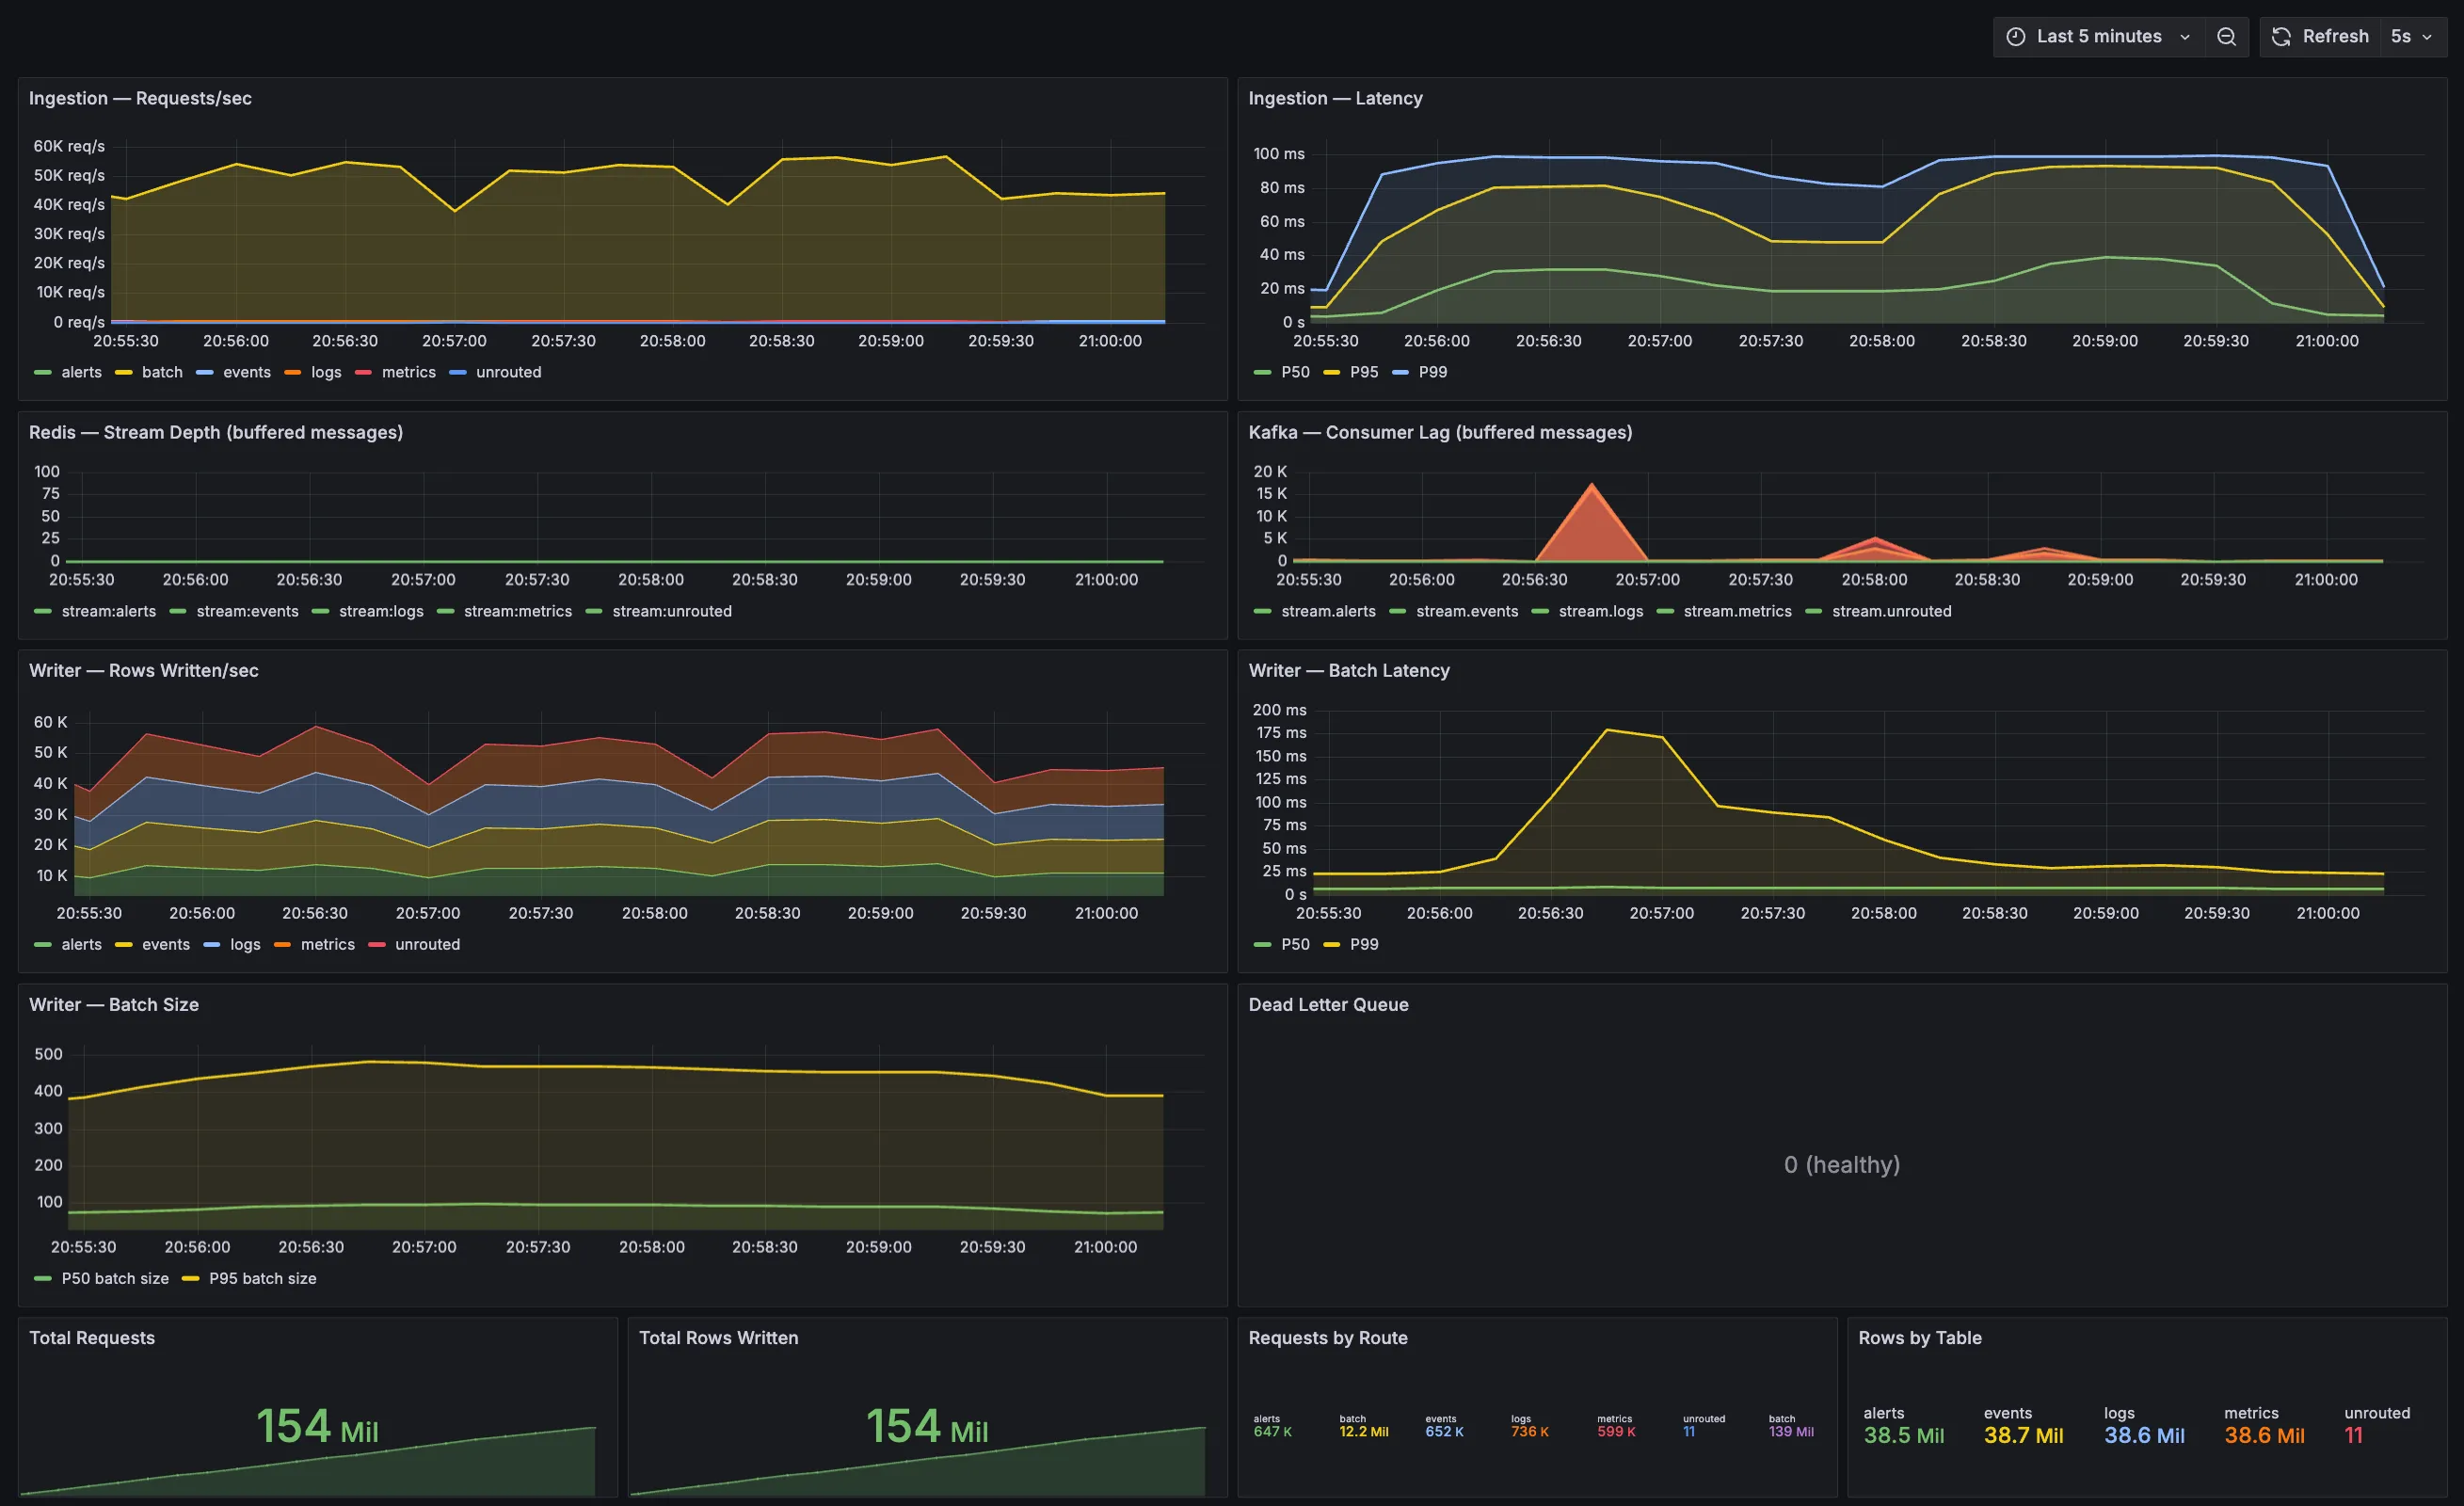Open the Ingestion — Requests/sec panel title menu

[140, 98]
